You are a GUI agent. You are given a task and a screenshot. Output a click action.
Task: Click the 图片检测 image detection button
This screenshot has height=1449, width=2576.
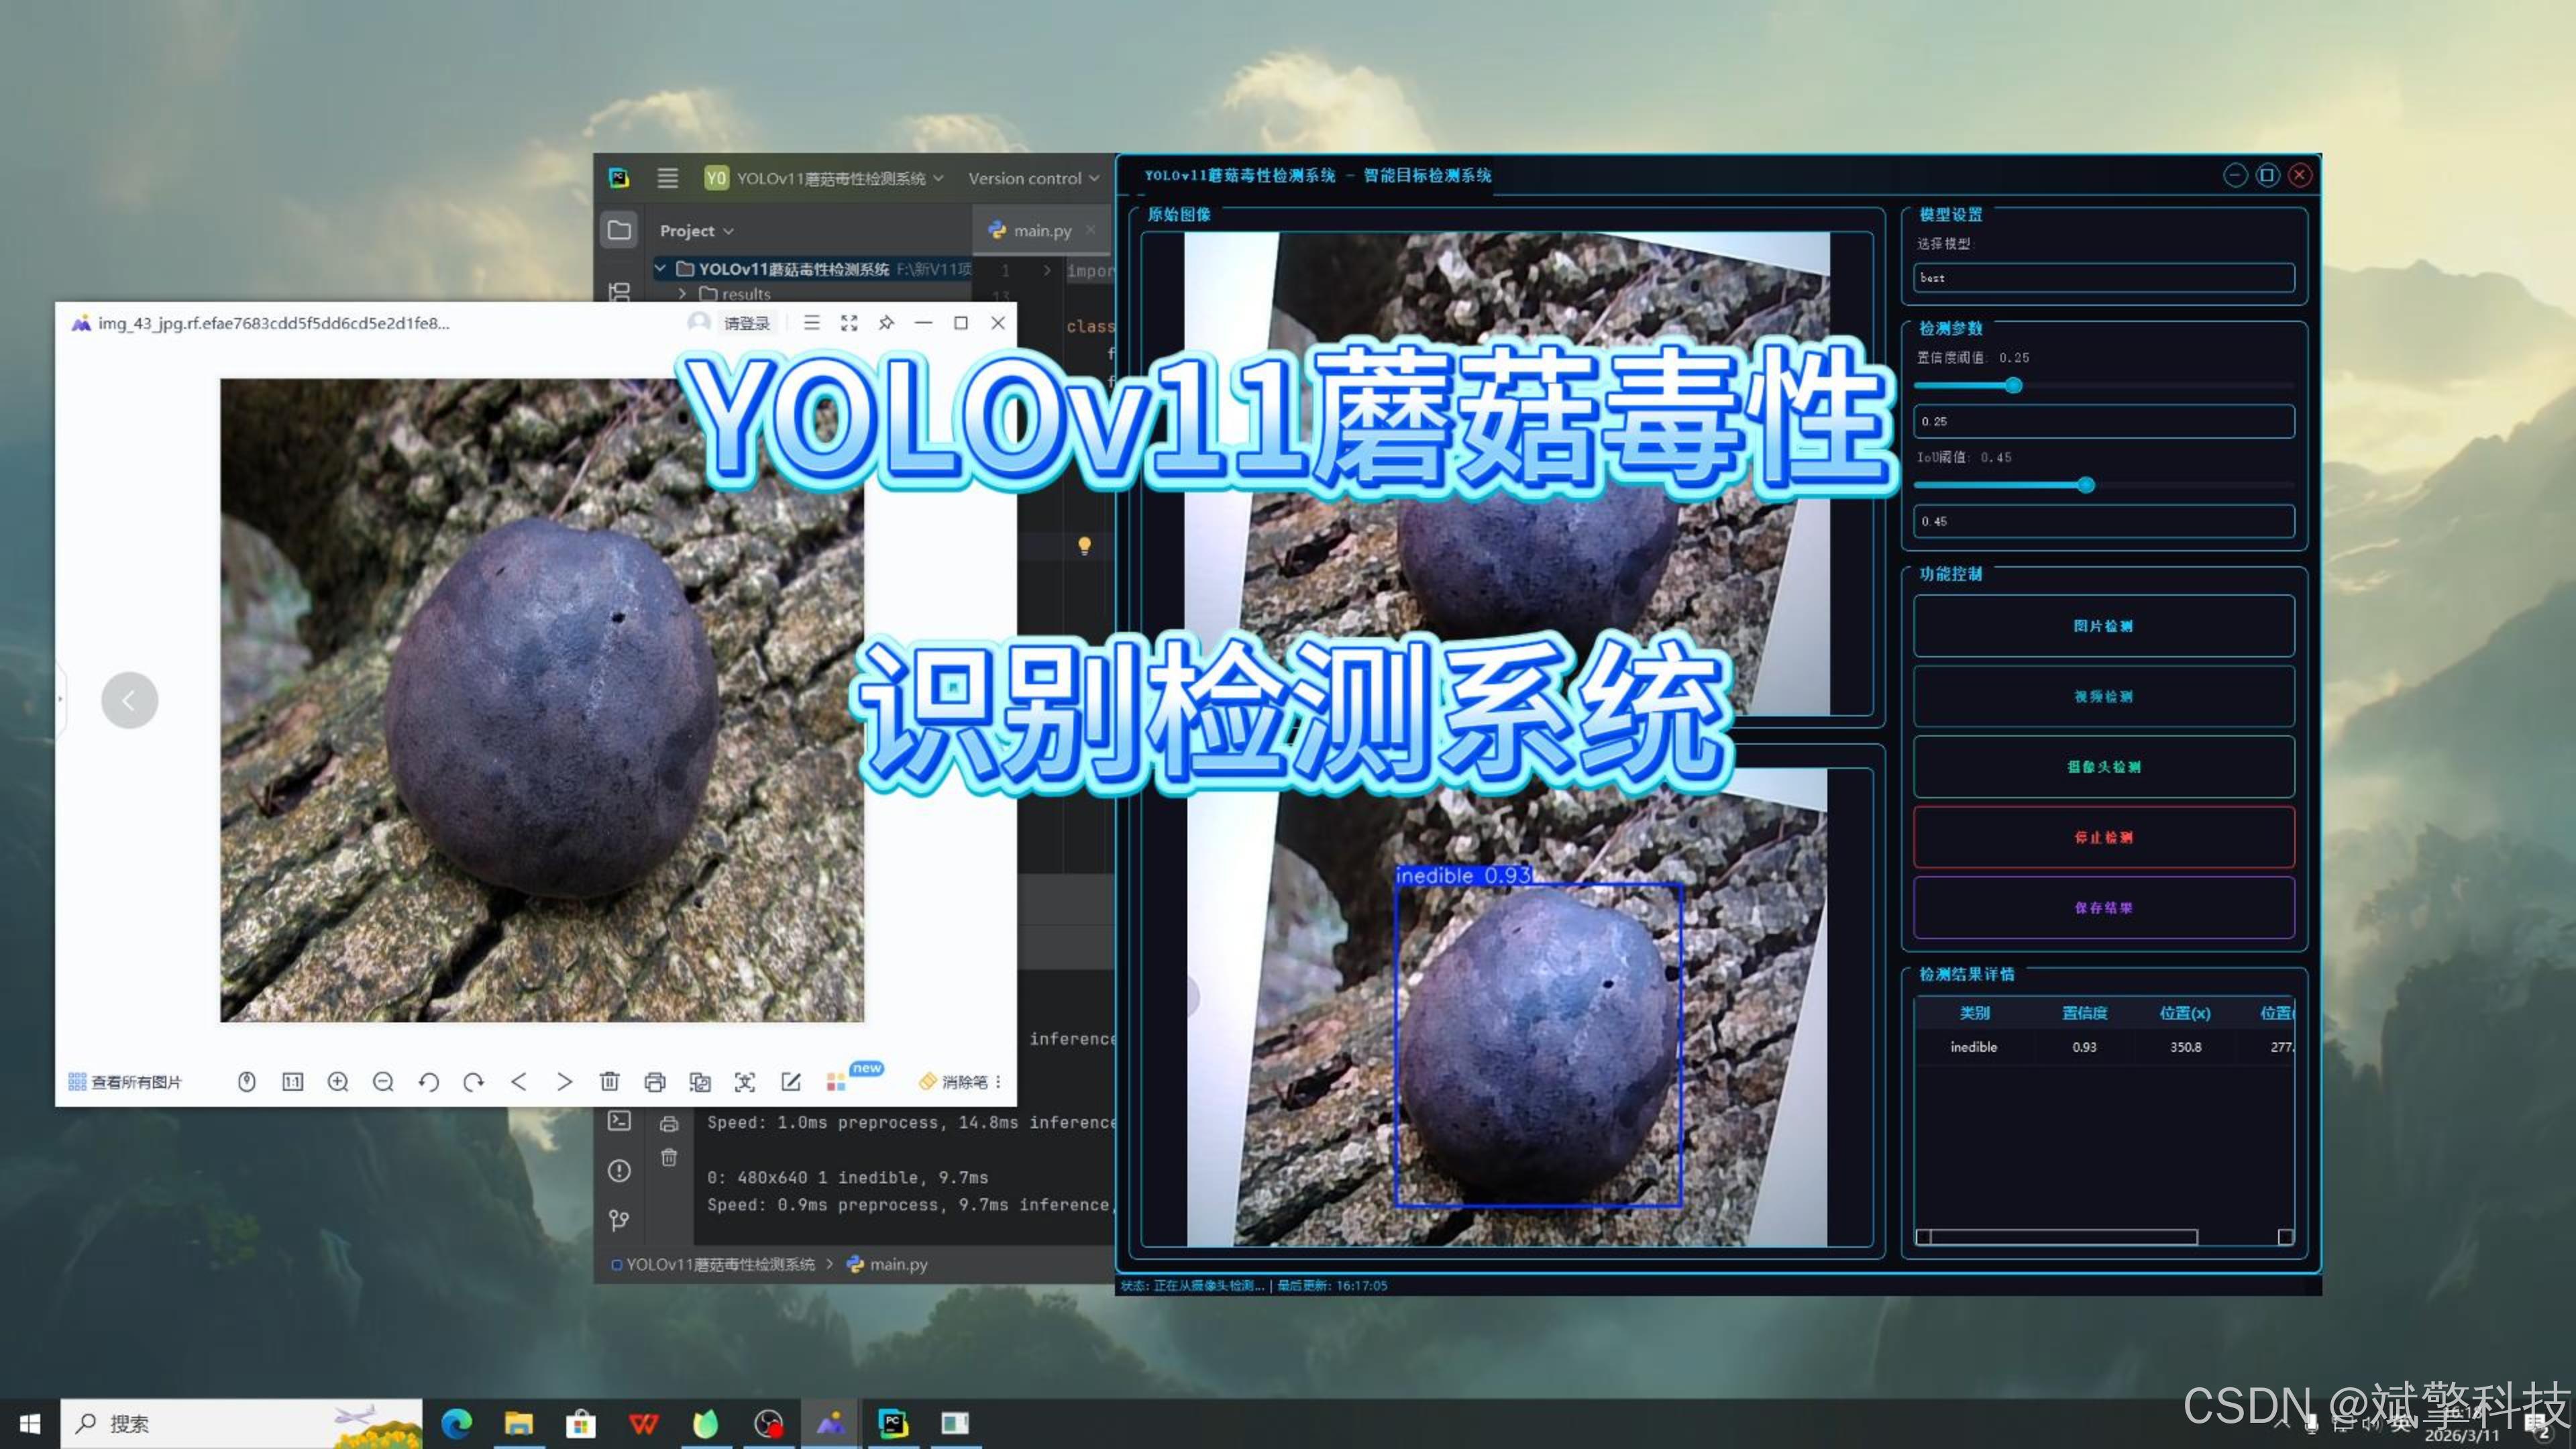(x=2103, y=626)
